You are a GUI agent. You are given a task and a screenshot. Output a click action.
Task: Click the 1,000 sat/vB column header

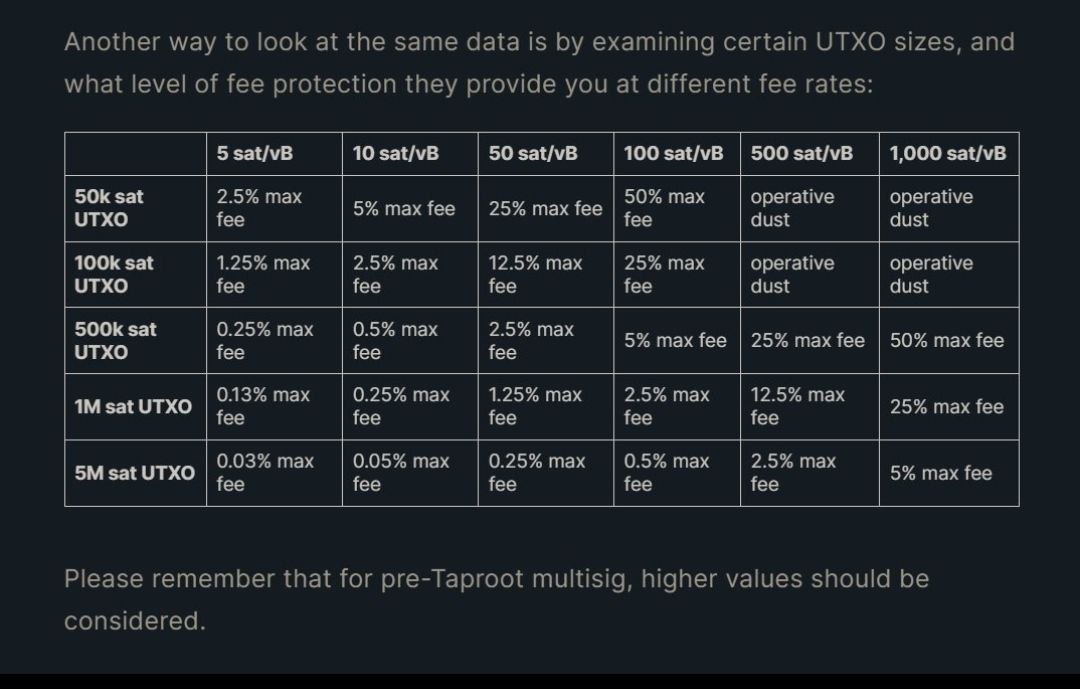tap(949, 154)
